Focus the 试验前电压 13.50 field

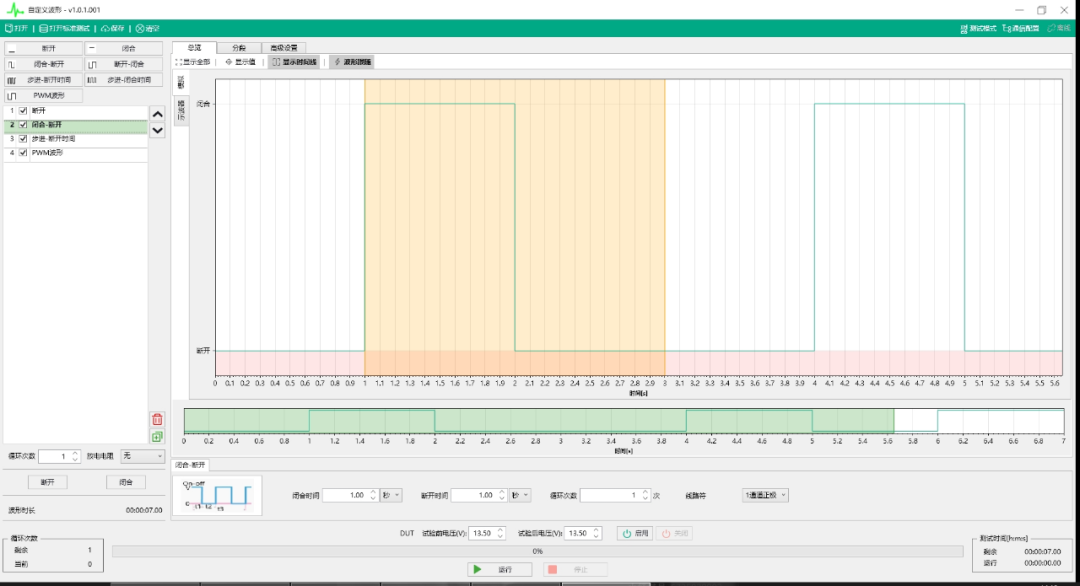482,533
